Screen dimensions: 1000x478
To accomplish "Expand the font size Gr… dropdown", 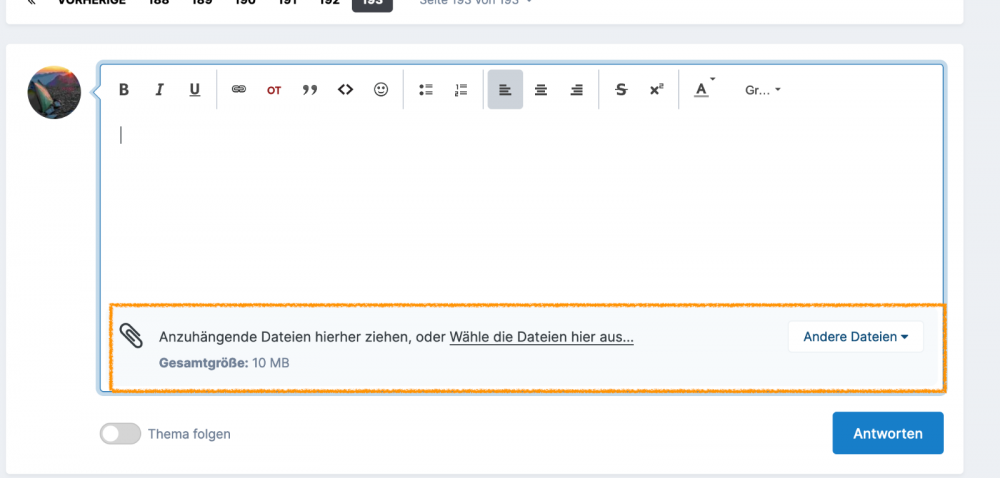I will click(762, 90).
